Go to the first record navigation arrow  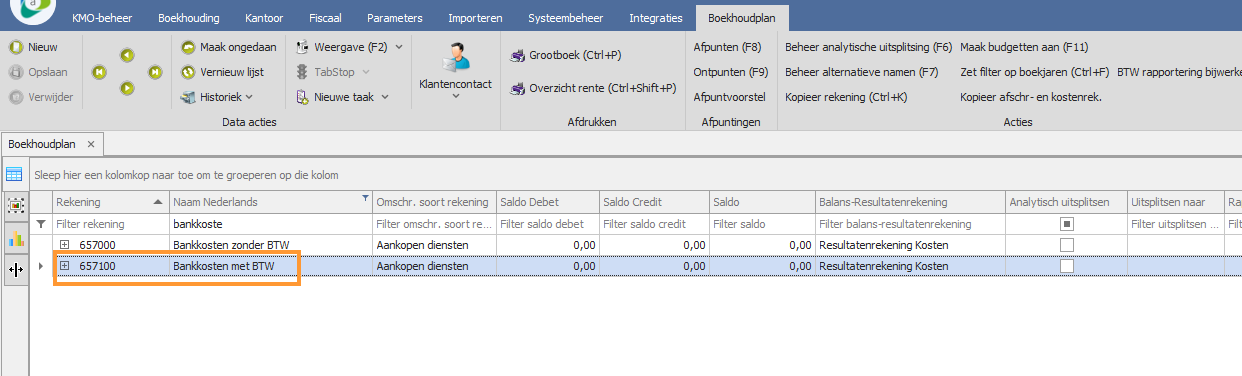(x=99, y=72)
